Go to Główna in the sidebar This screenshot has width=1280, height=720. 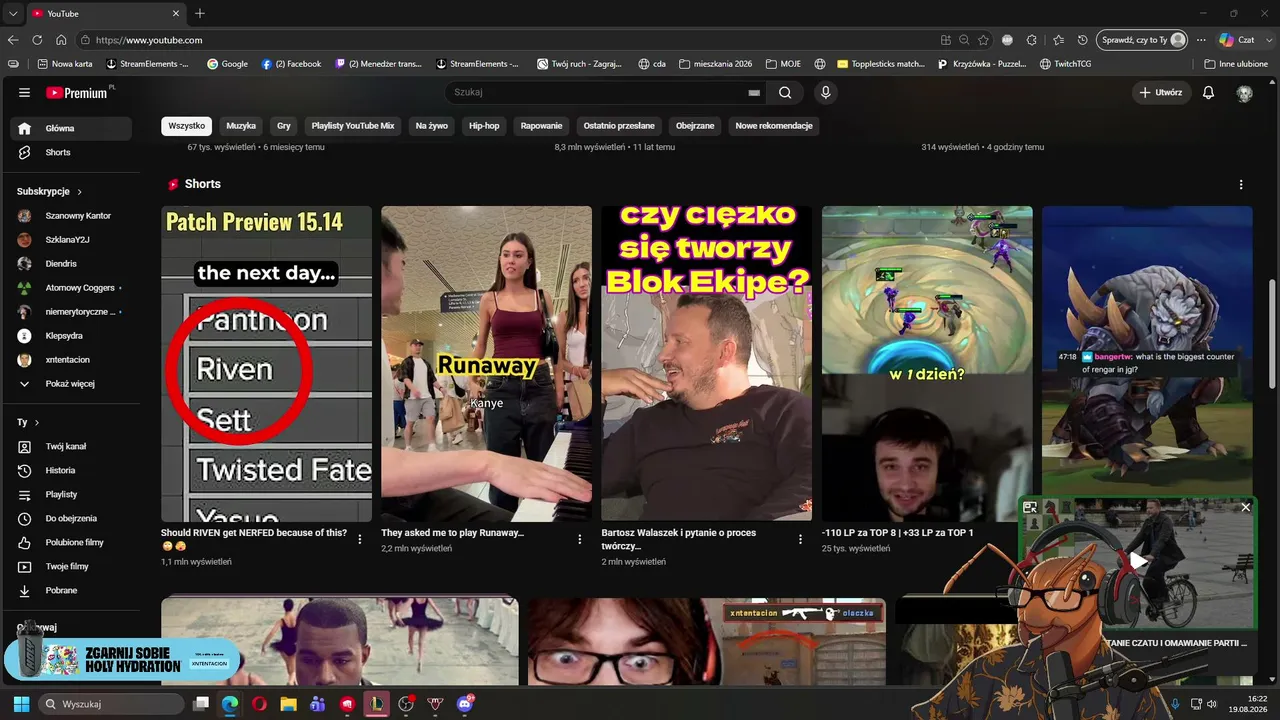[x=71, y=128]
